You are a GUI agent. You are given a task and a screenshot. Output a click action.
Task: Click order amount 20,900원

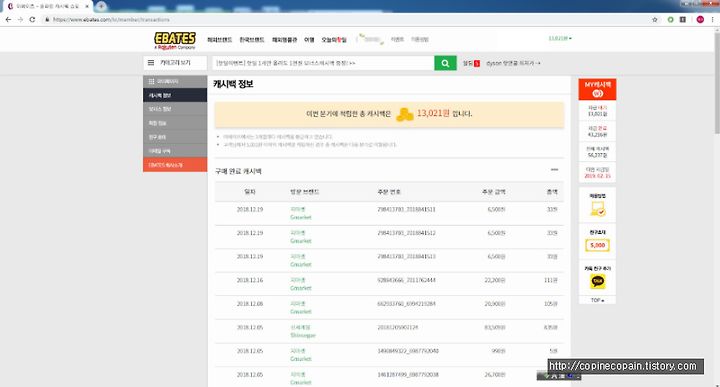tap(495, 304)
